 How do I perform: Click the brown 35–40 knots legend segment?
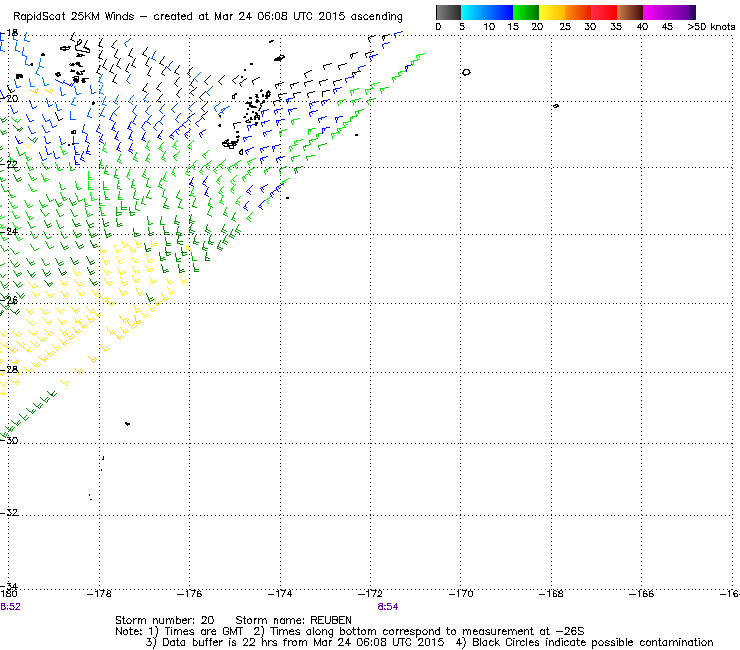click(630, 12)
